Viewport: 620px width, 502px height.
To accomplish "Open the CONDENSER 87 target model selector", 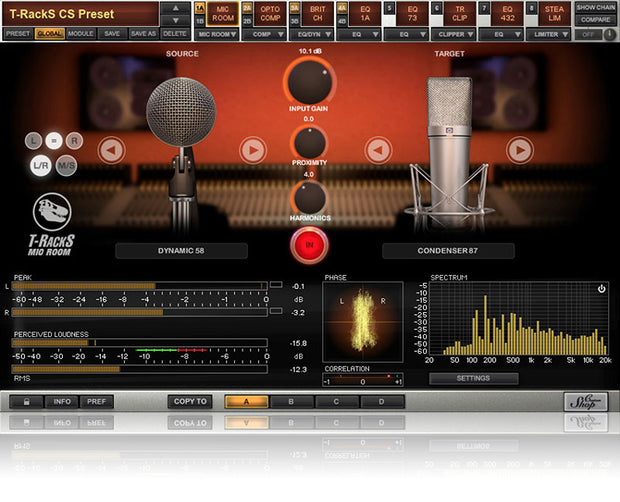I will coord(448,251).
